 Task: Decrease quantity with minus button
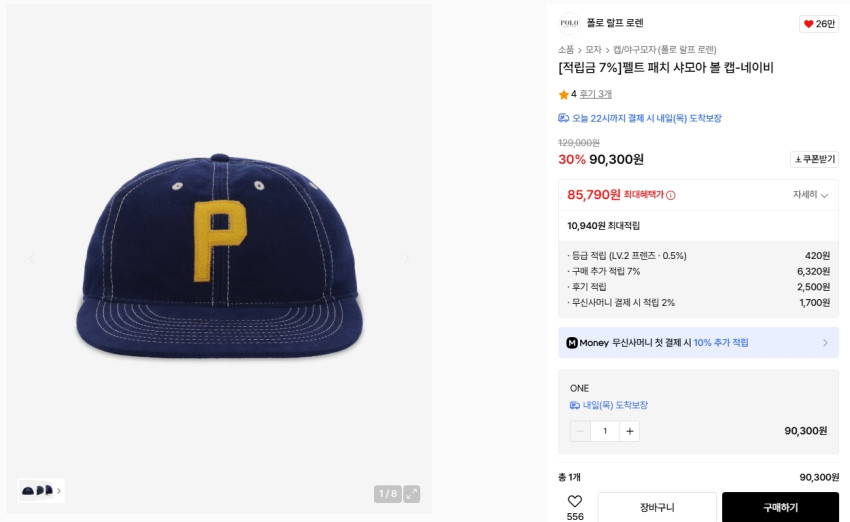tap(580, 431)
